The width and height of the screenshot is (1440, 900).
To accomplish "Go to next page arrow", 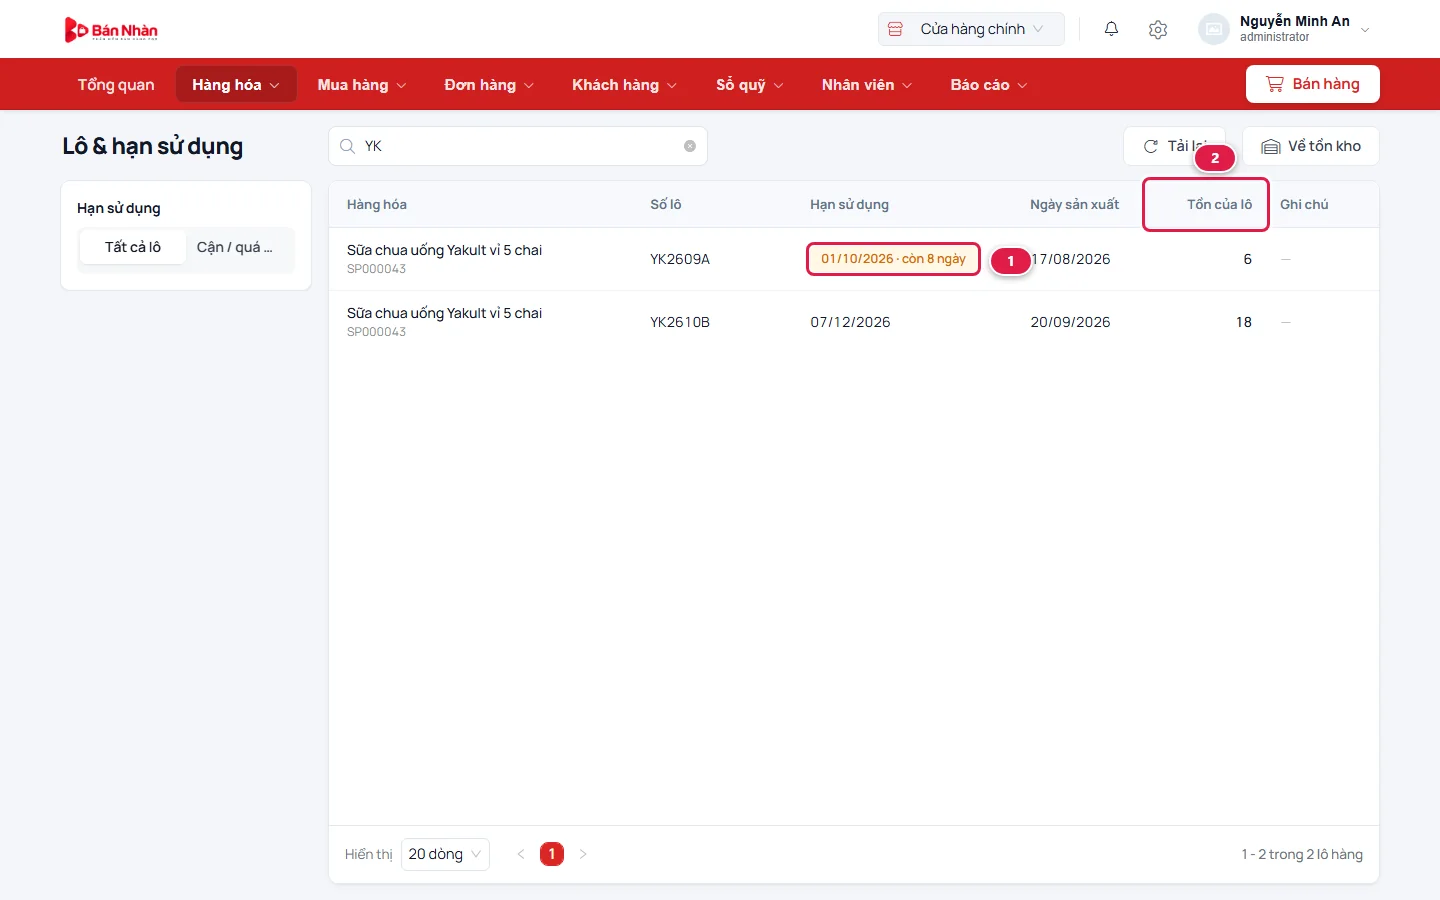I will tap(583, 854).
